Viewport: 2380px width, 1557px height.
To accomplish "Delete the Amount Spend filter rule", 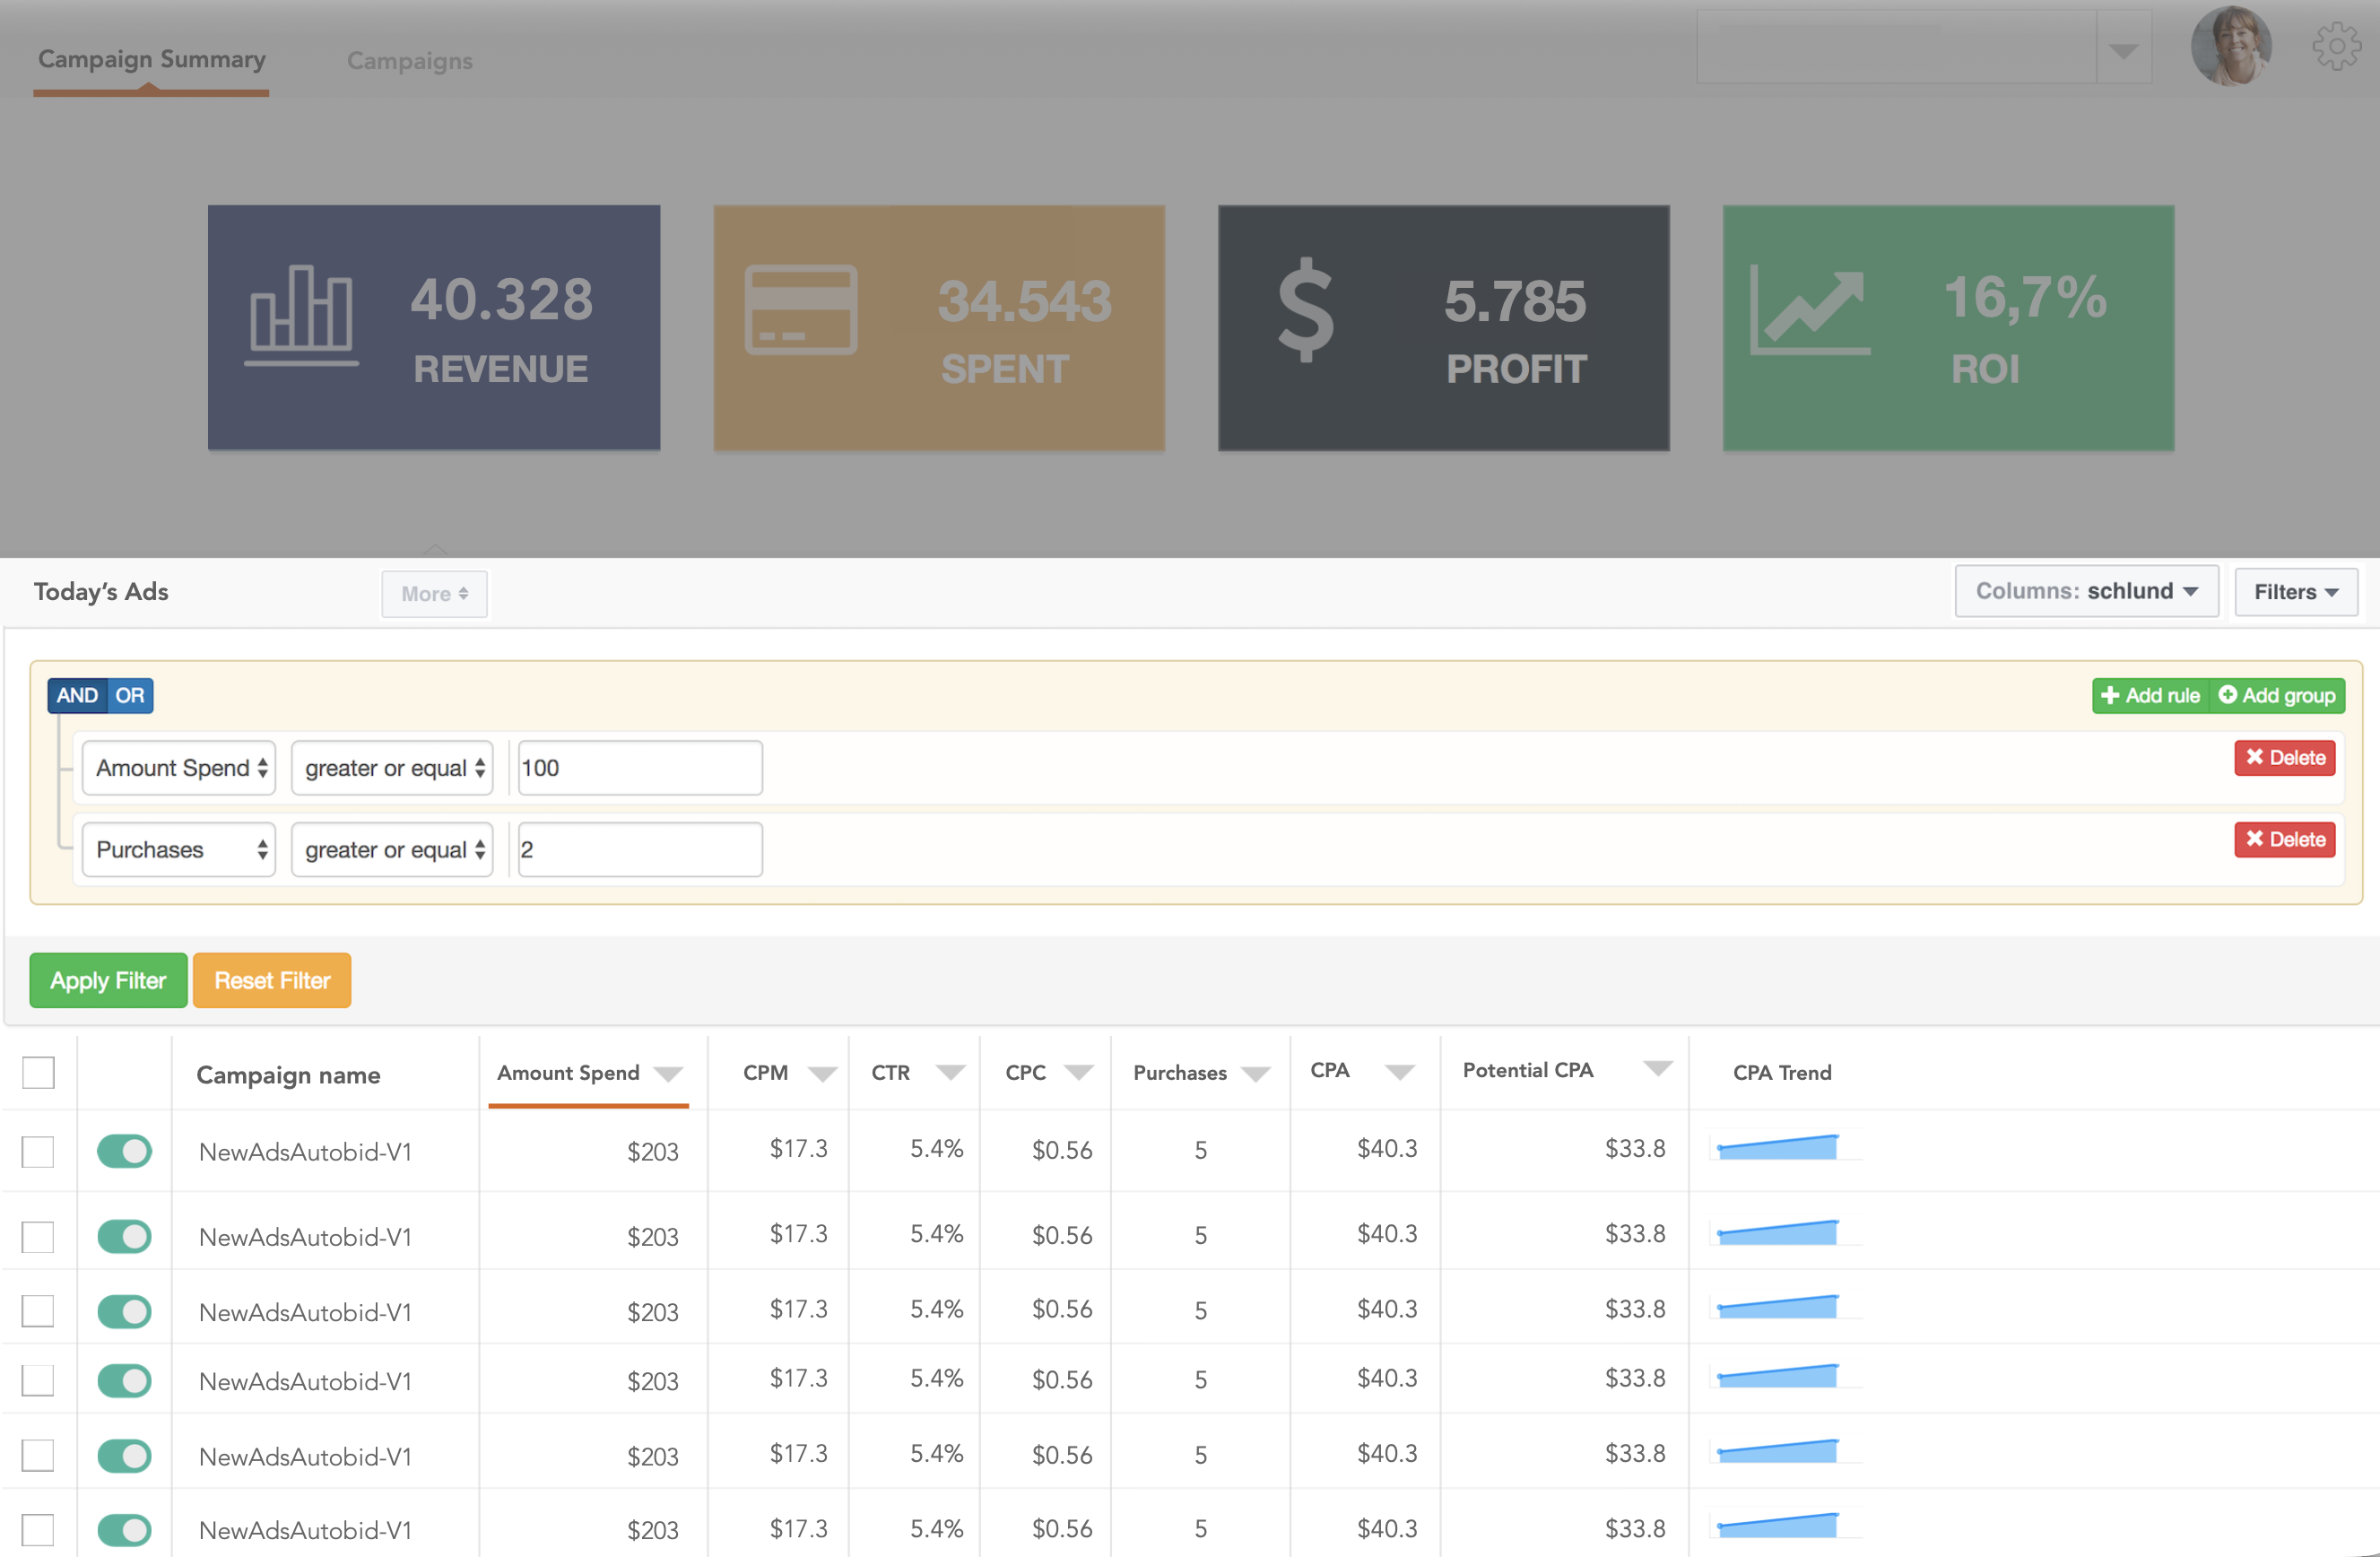I will 2284,758.
